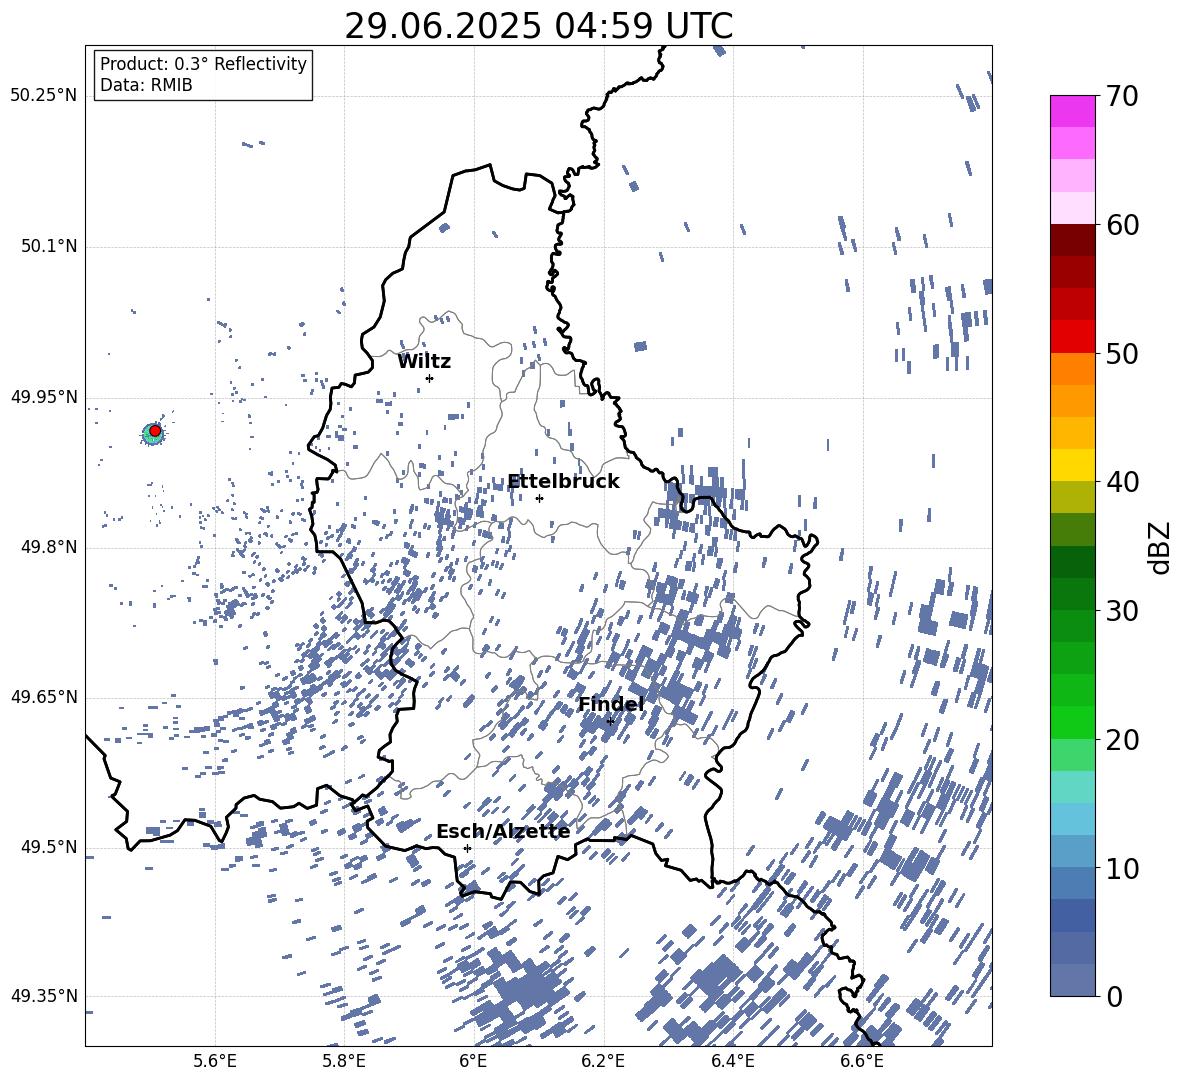Click the colorbar tick value 70

pyautogui.click(x=1122, y=96)
